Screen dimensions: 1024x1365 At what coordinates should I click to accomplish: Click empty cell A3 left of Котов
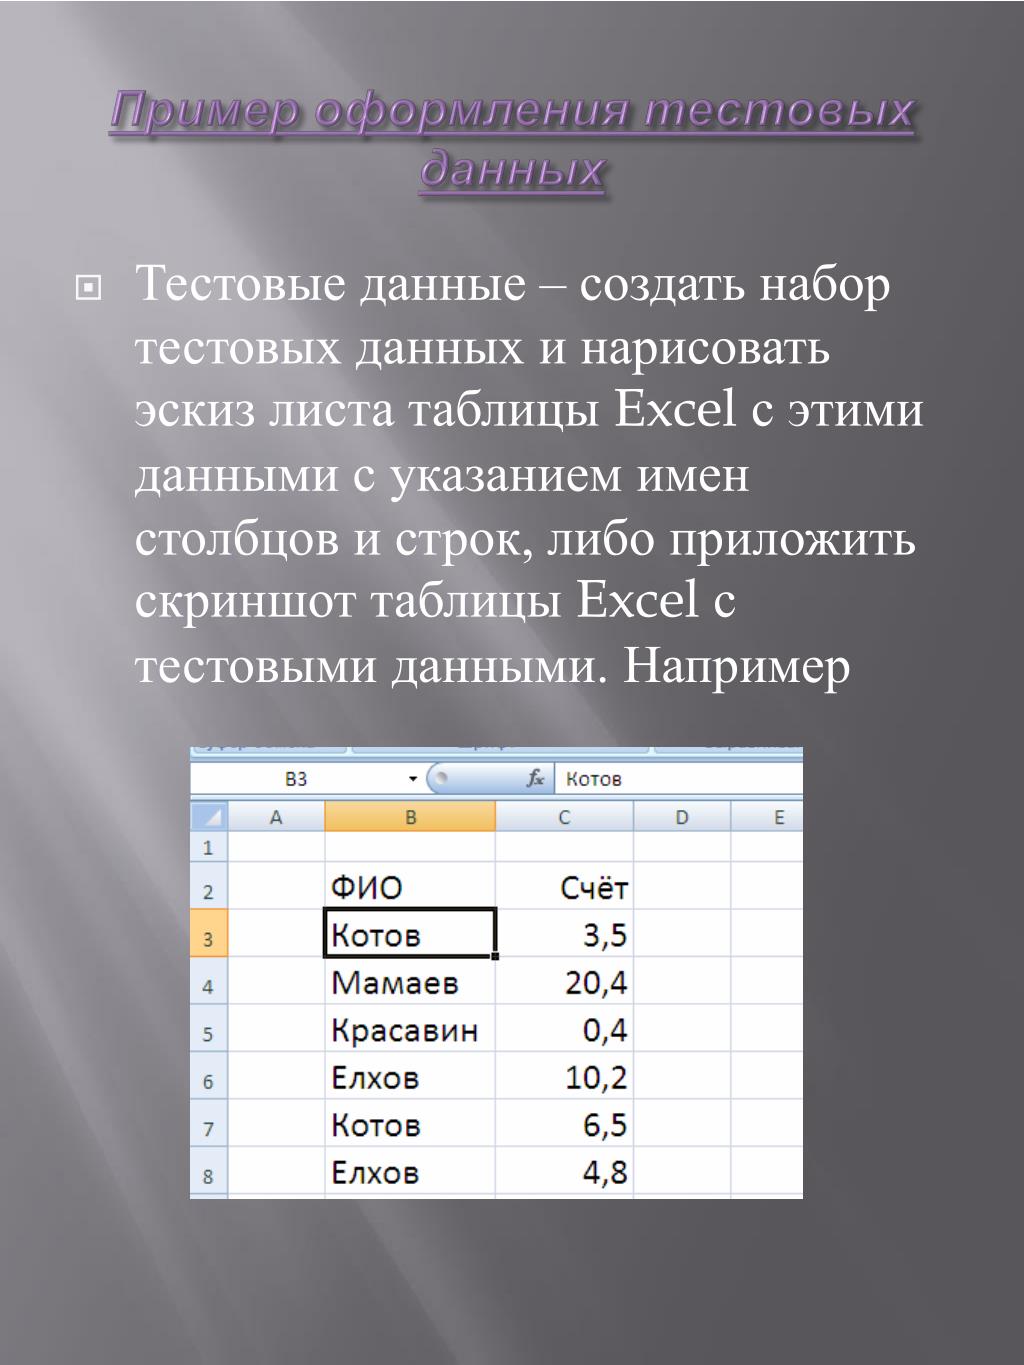tap(277, 933)
